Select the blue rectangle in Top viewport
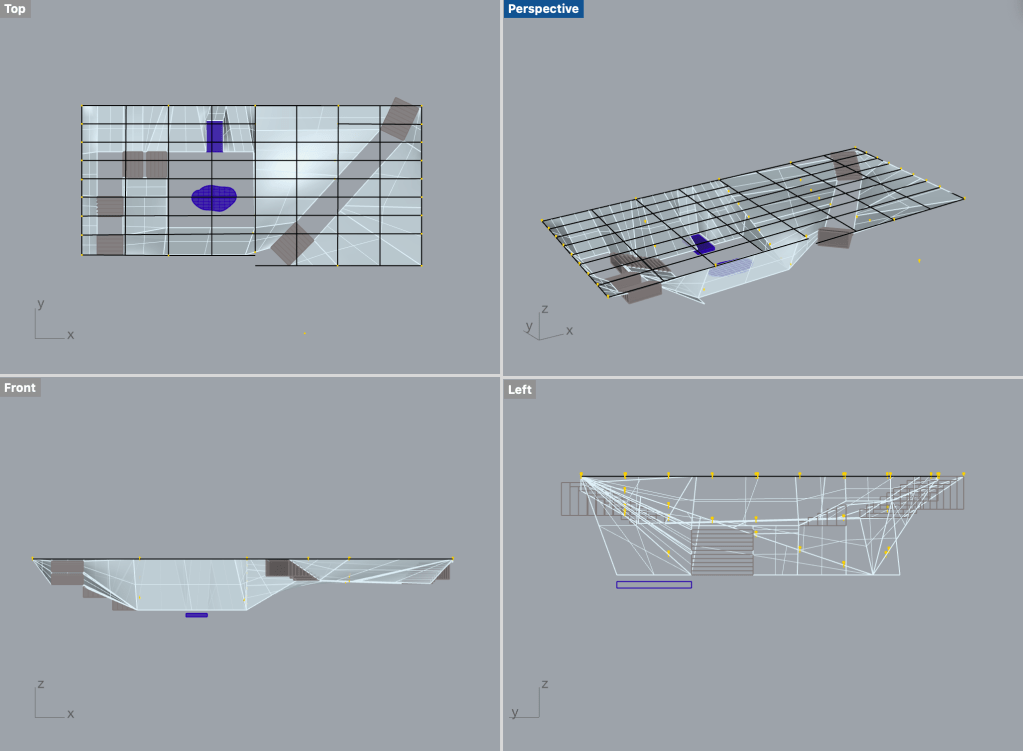The image size is (1023, 751). point(215,136)
